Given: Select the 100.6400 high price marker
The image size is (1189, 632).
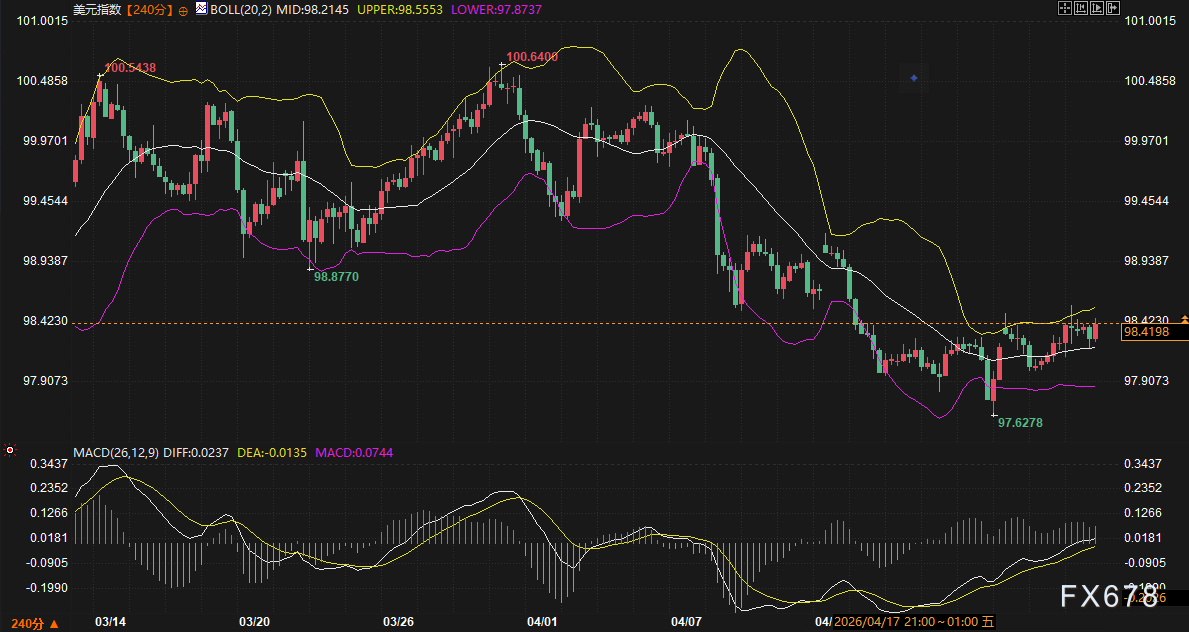Looking at the screenshot, I should (532, 57).
